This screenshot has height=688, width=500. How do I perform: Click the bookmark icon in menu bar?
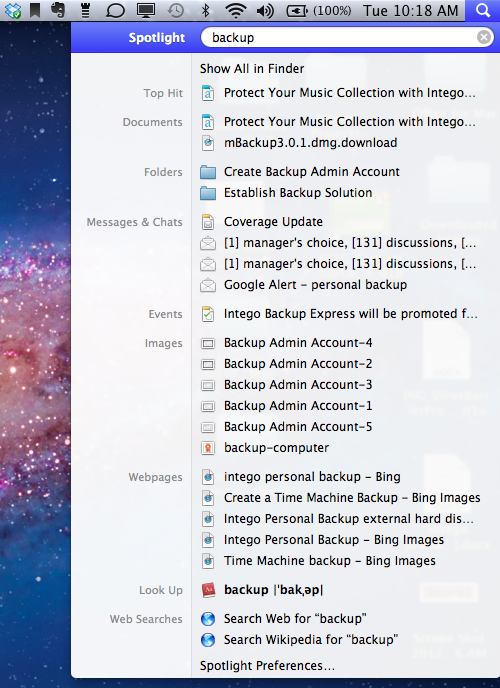pyautogui.click(x=35, y=11)
